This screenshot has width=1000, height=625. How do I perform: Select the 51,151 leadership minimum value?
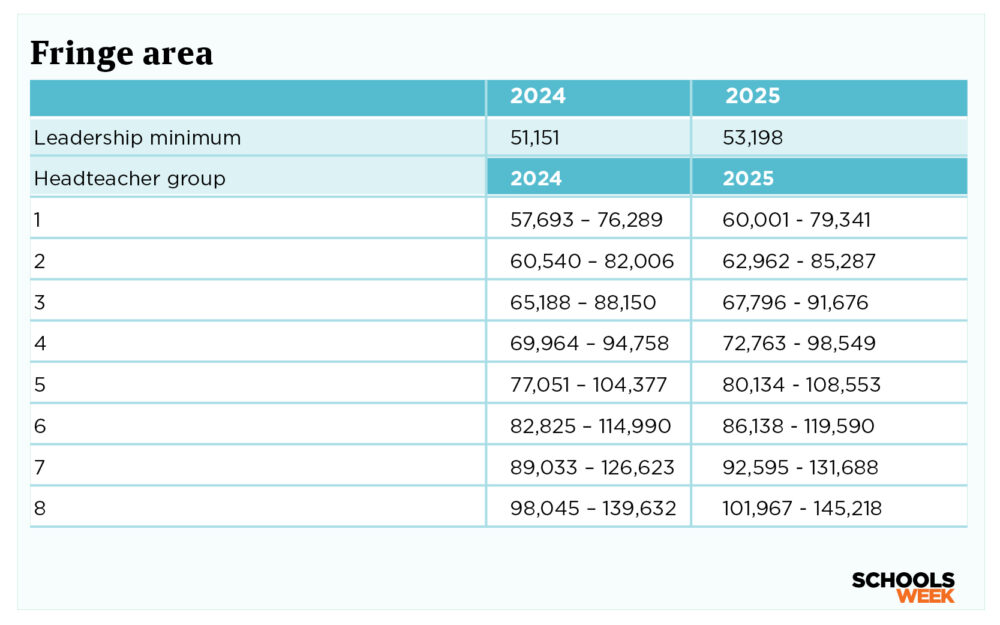(537, 138)
